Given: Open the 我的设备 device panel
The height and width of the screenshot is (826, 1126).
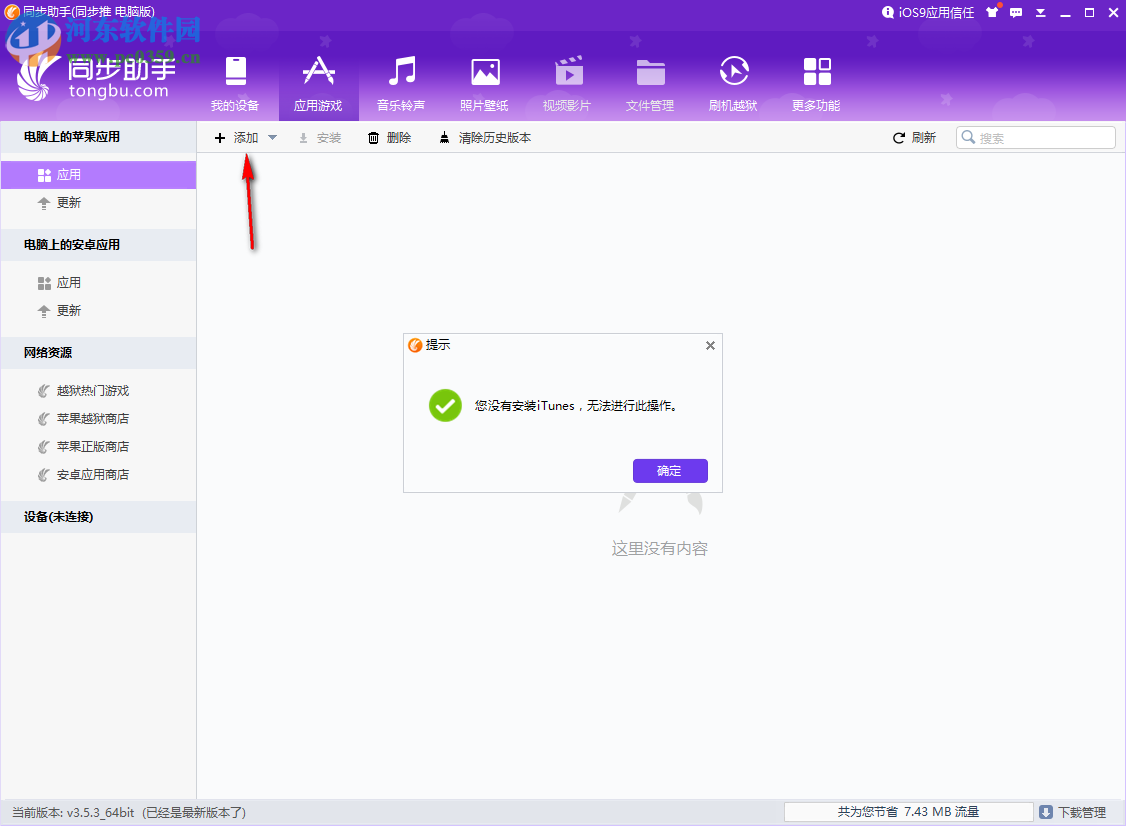Looking at the screenshot, I should [x=235, y=80].
